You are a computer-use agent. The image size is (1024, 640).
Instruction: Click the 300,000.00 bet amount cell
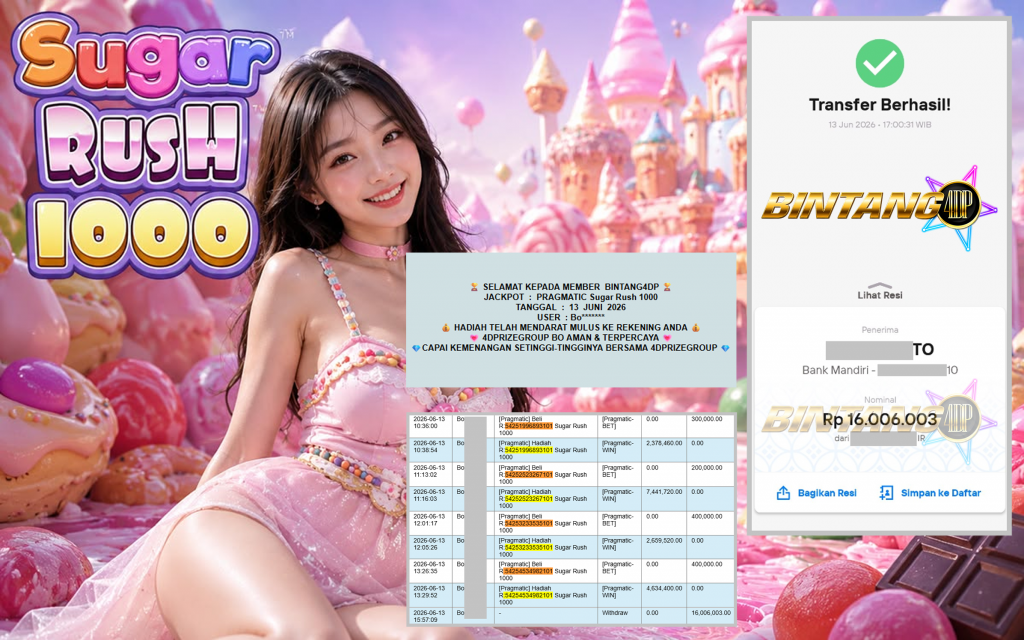pos(710,424)
